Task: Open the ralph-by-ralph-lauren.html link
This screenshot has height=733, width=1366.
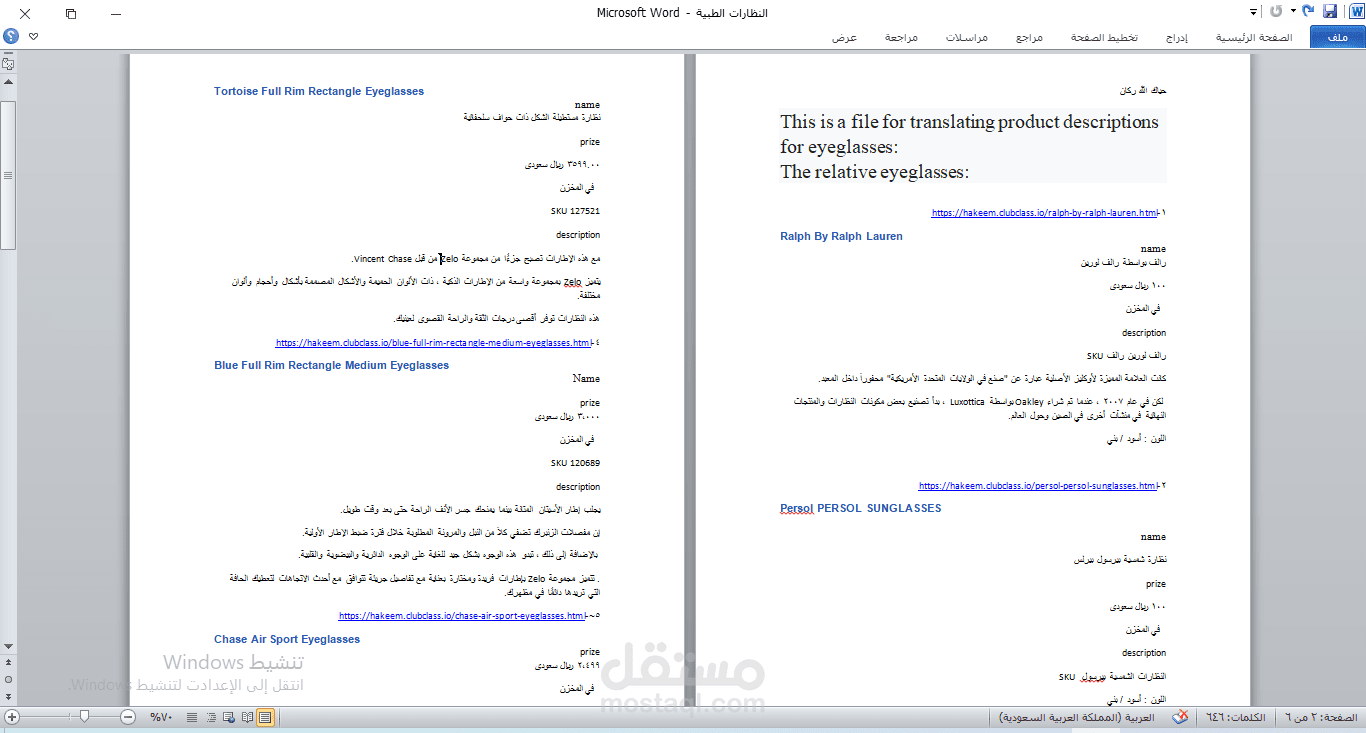Action: 1044,213
